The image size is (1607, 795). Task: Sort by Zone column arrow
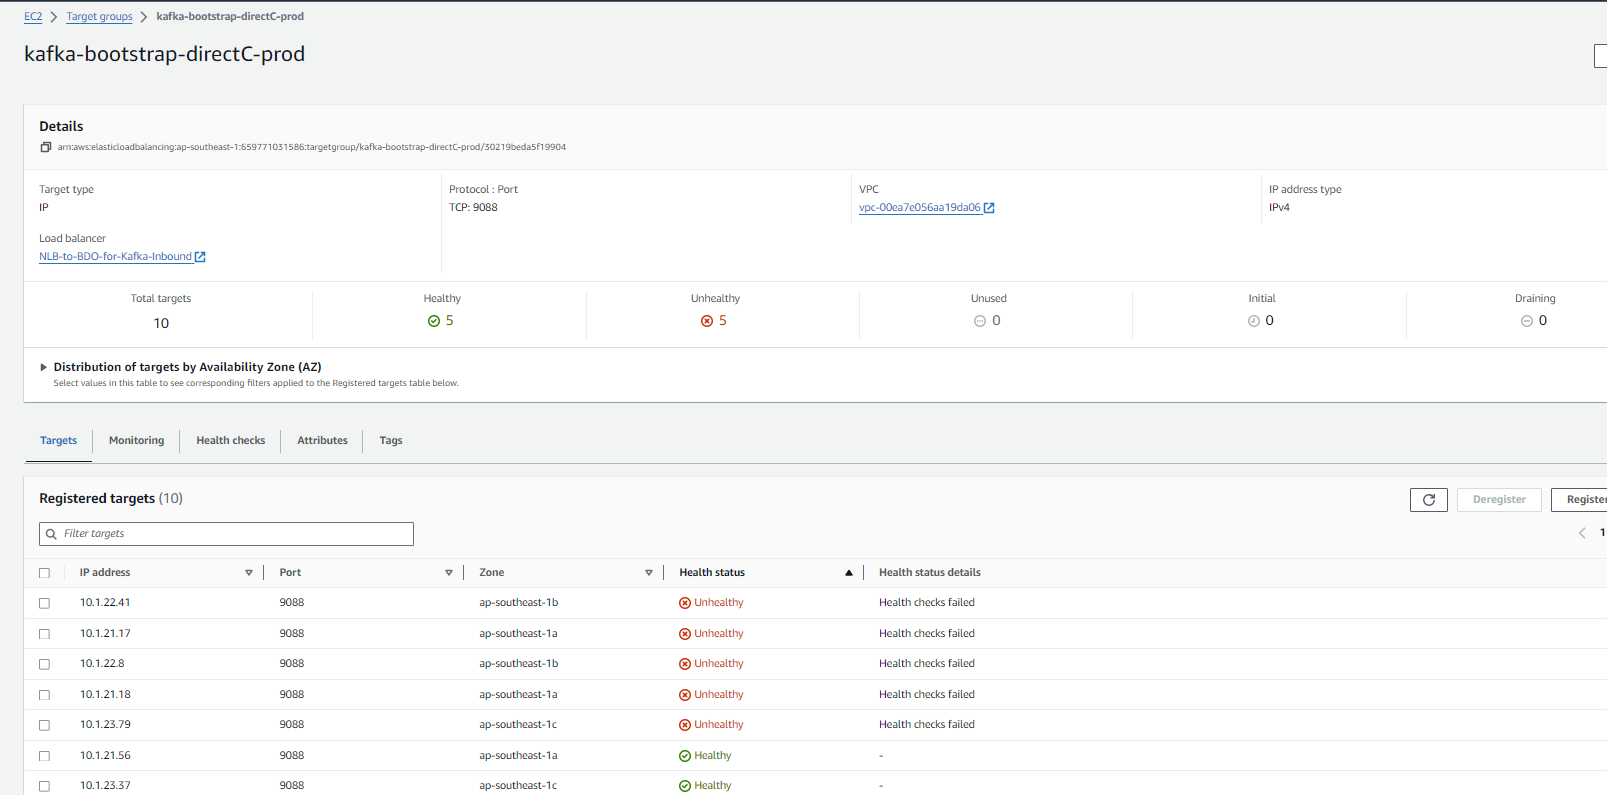[649, 573]
